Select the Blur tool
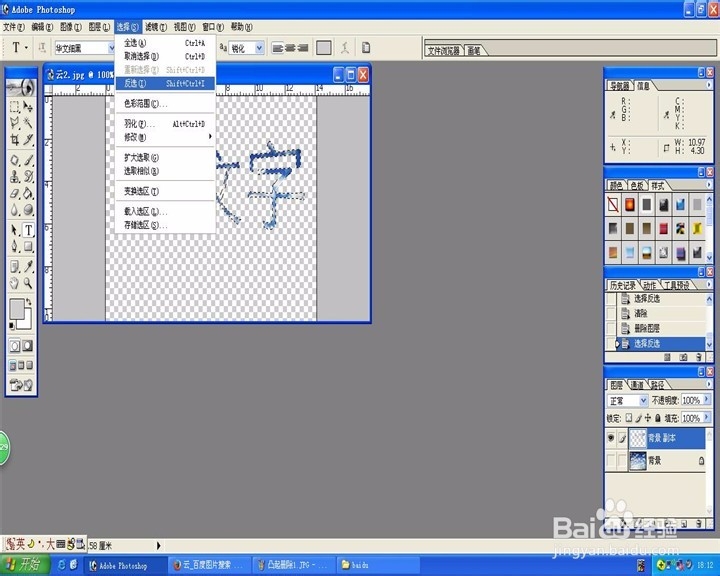Image resolution: width=720 pixels, height=576 pixels. (15, 209)
